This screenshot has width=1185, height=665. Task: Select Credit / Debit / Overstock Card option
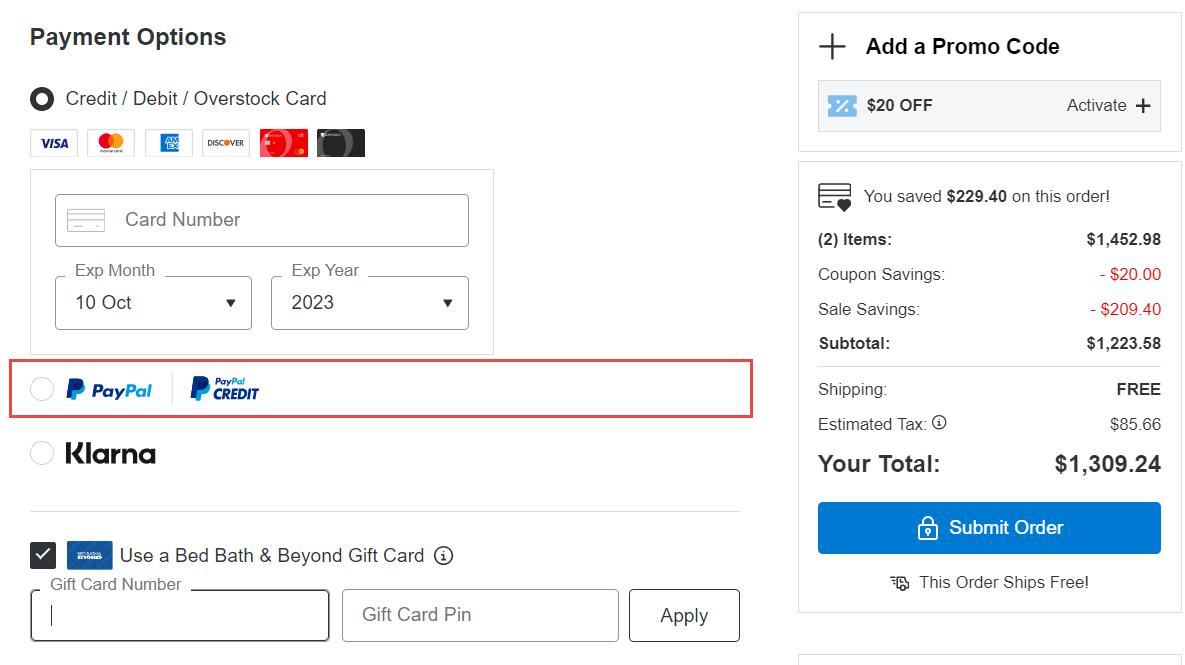pos(41,98)
